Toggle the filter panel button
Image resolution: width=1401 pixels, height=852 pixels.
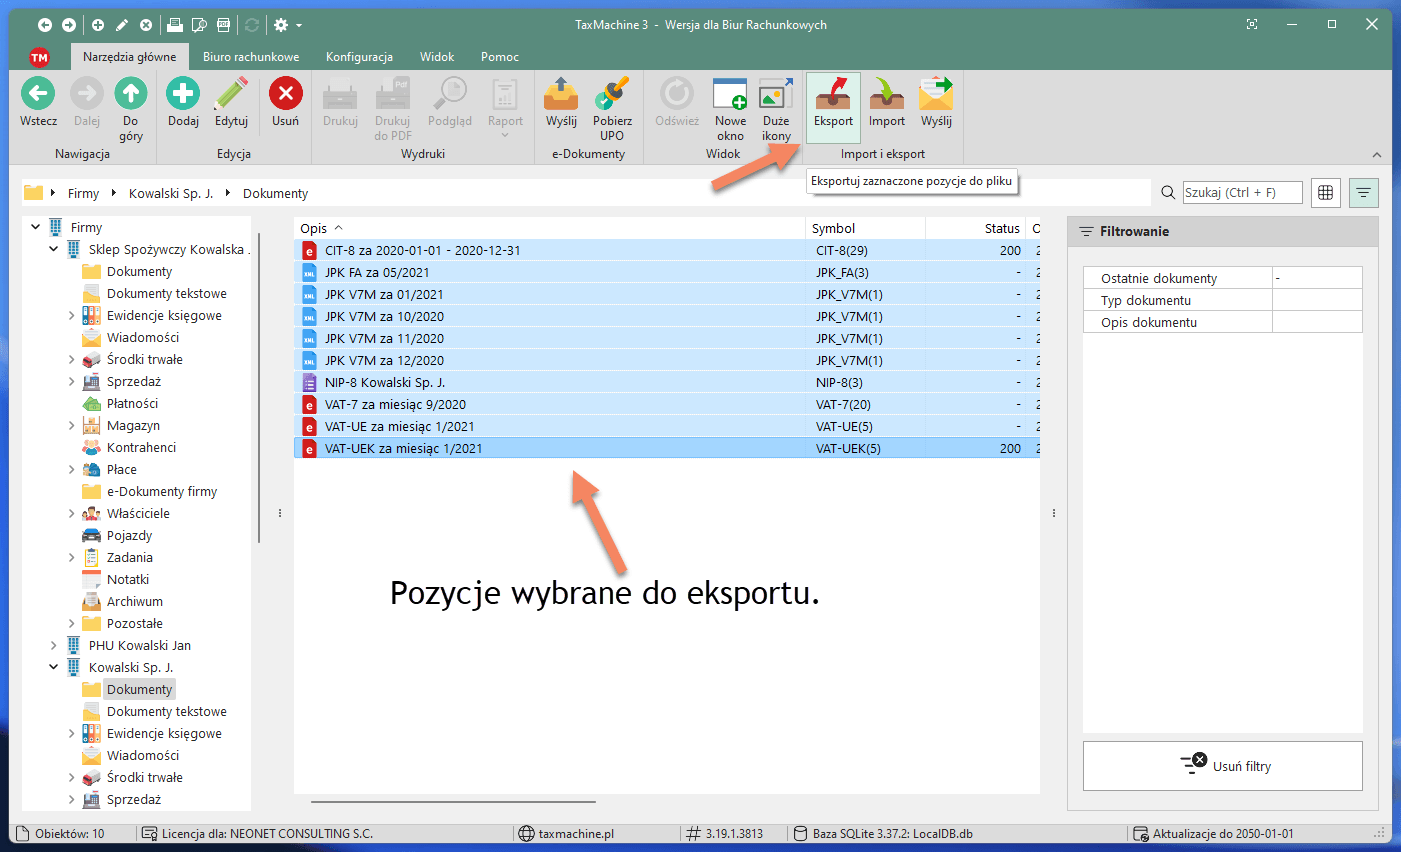tap(1363, 193)
